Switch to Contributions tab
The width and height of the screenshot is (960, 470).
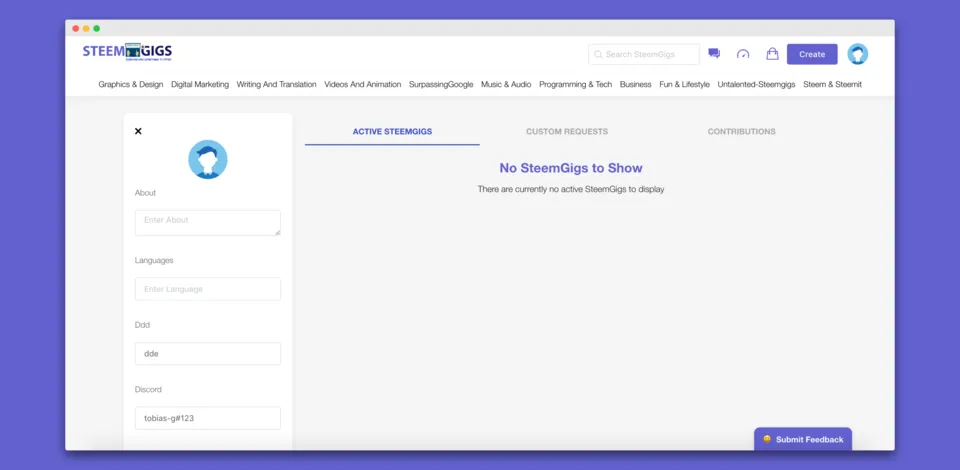(741, 132)
